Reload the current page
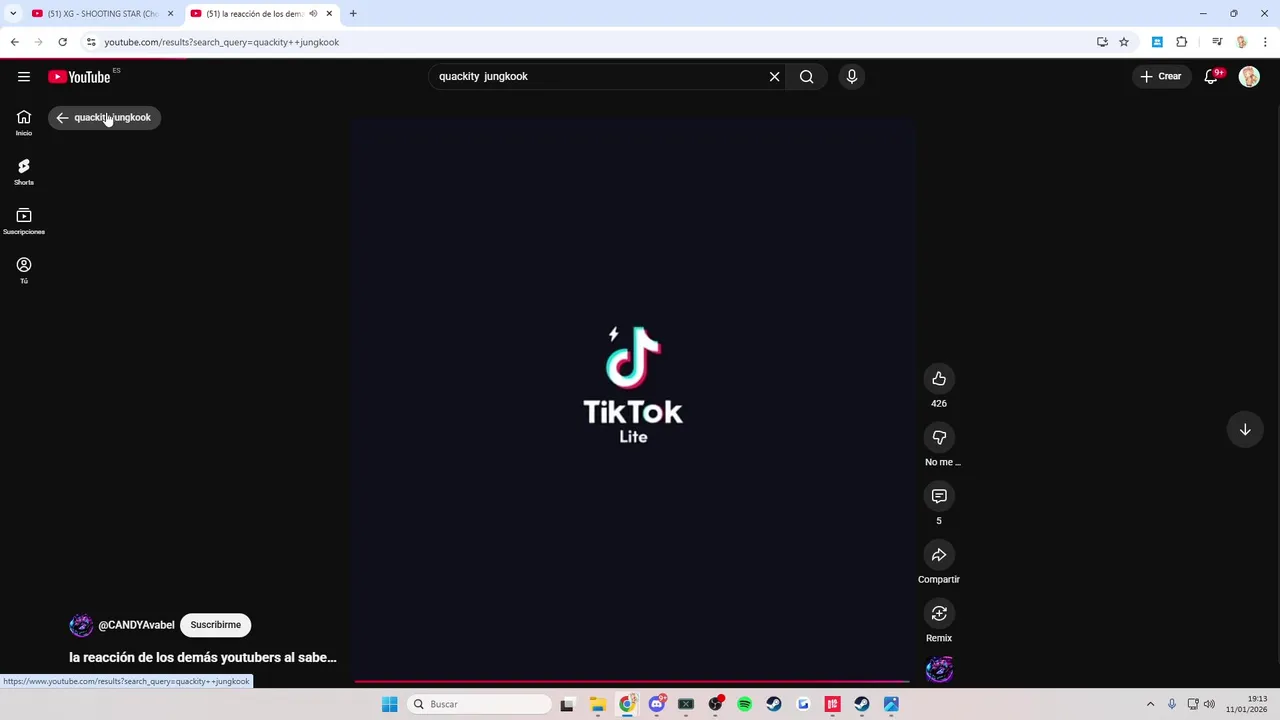Viewport: 1280px width, 720px height. [62, 42]
